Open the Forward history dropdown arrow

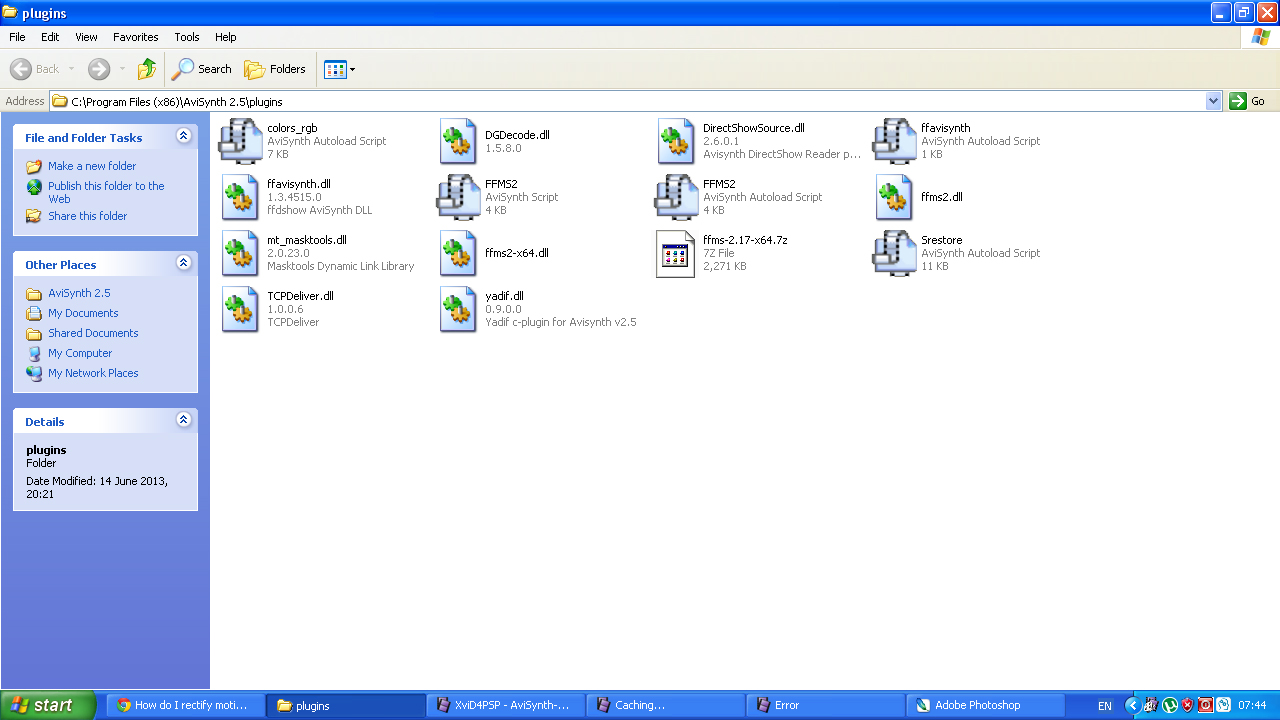(x=122, y=69)
